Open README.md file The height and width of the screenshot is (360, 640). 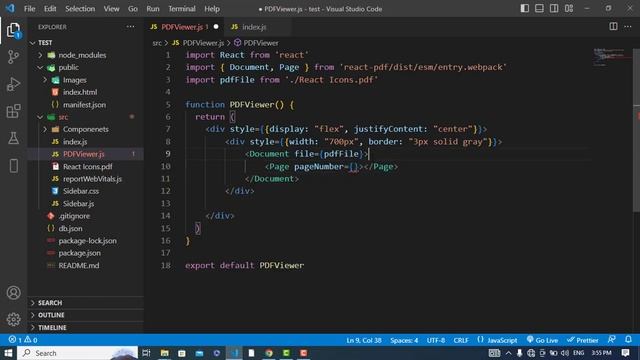pyautogui.click(x=85, y=265)
